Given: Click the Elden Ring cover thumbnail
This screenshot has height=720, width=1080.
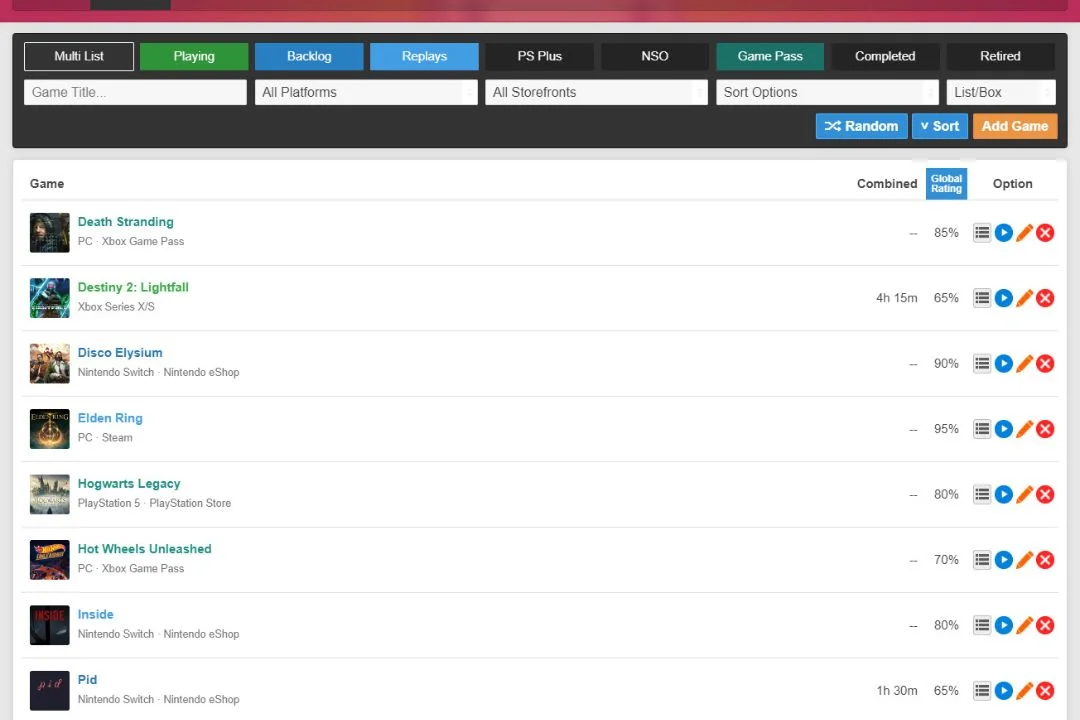Looking at the screenshot, I should click(x=50, y=429).
